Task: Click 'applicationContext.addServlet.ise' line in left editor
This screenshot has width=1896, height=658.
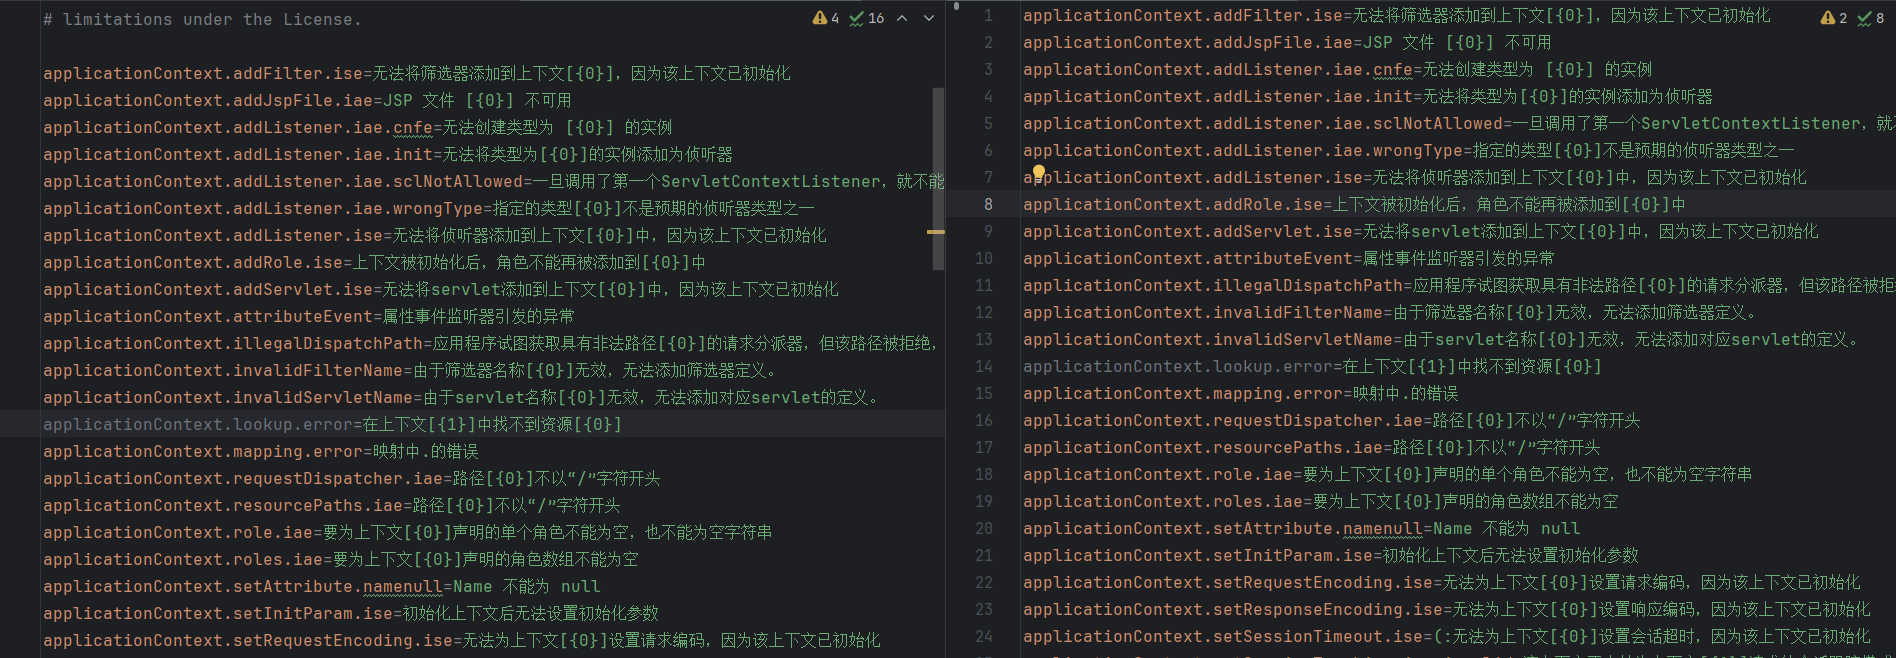Action: [441, 289]
